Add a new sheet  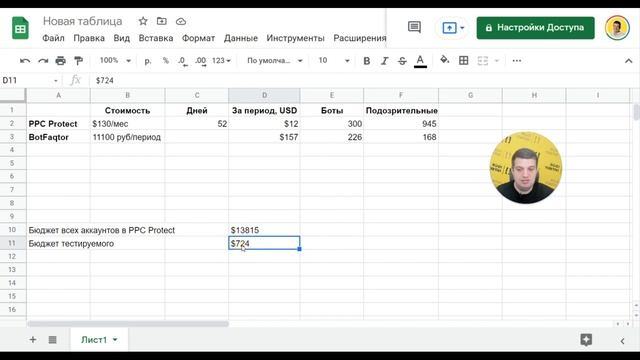(33, 340)
